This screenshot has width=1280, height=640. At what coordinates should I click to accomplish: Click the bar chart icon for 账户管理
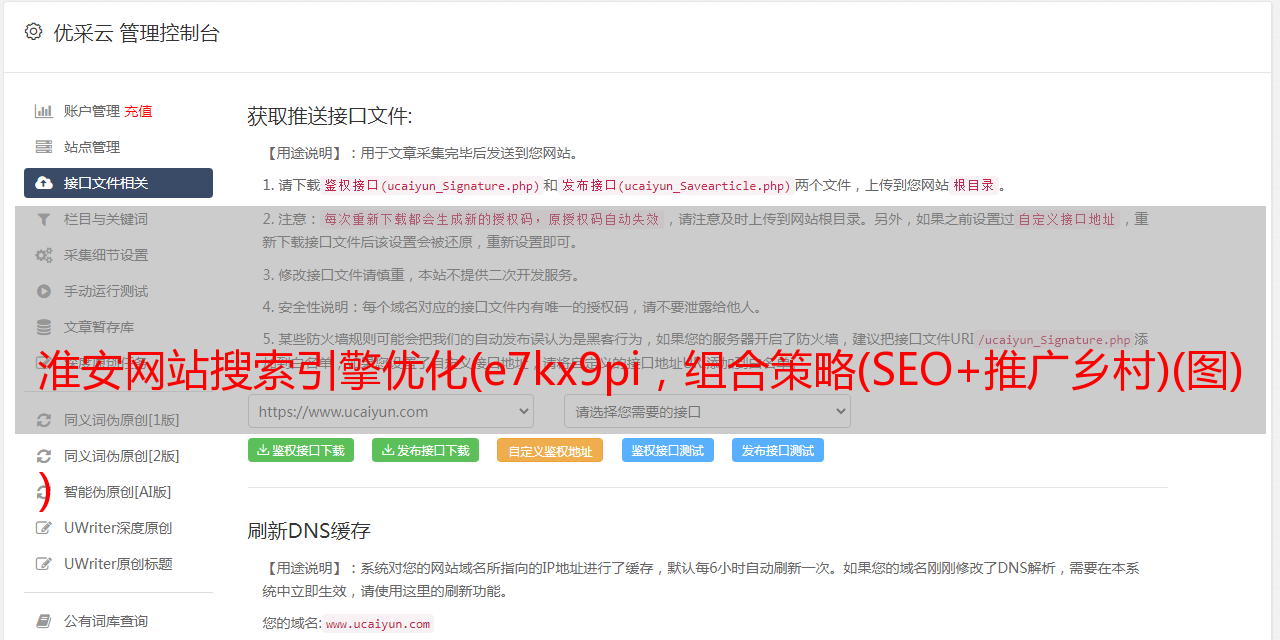(x=44, y=111)
